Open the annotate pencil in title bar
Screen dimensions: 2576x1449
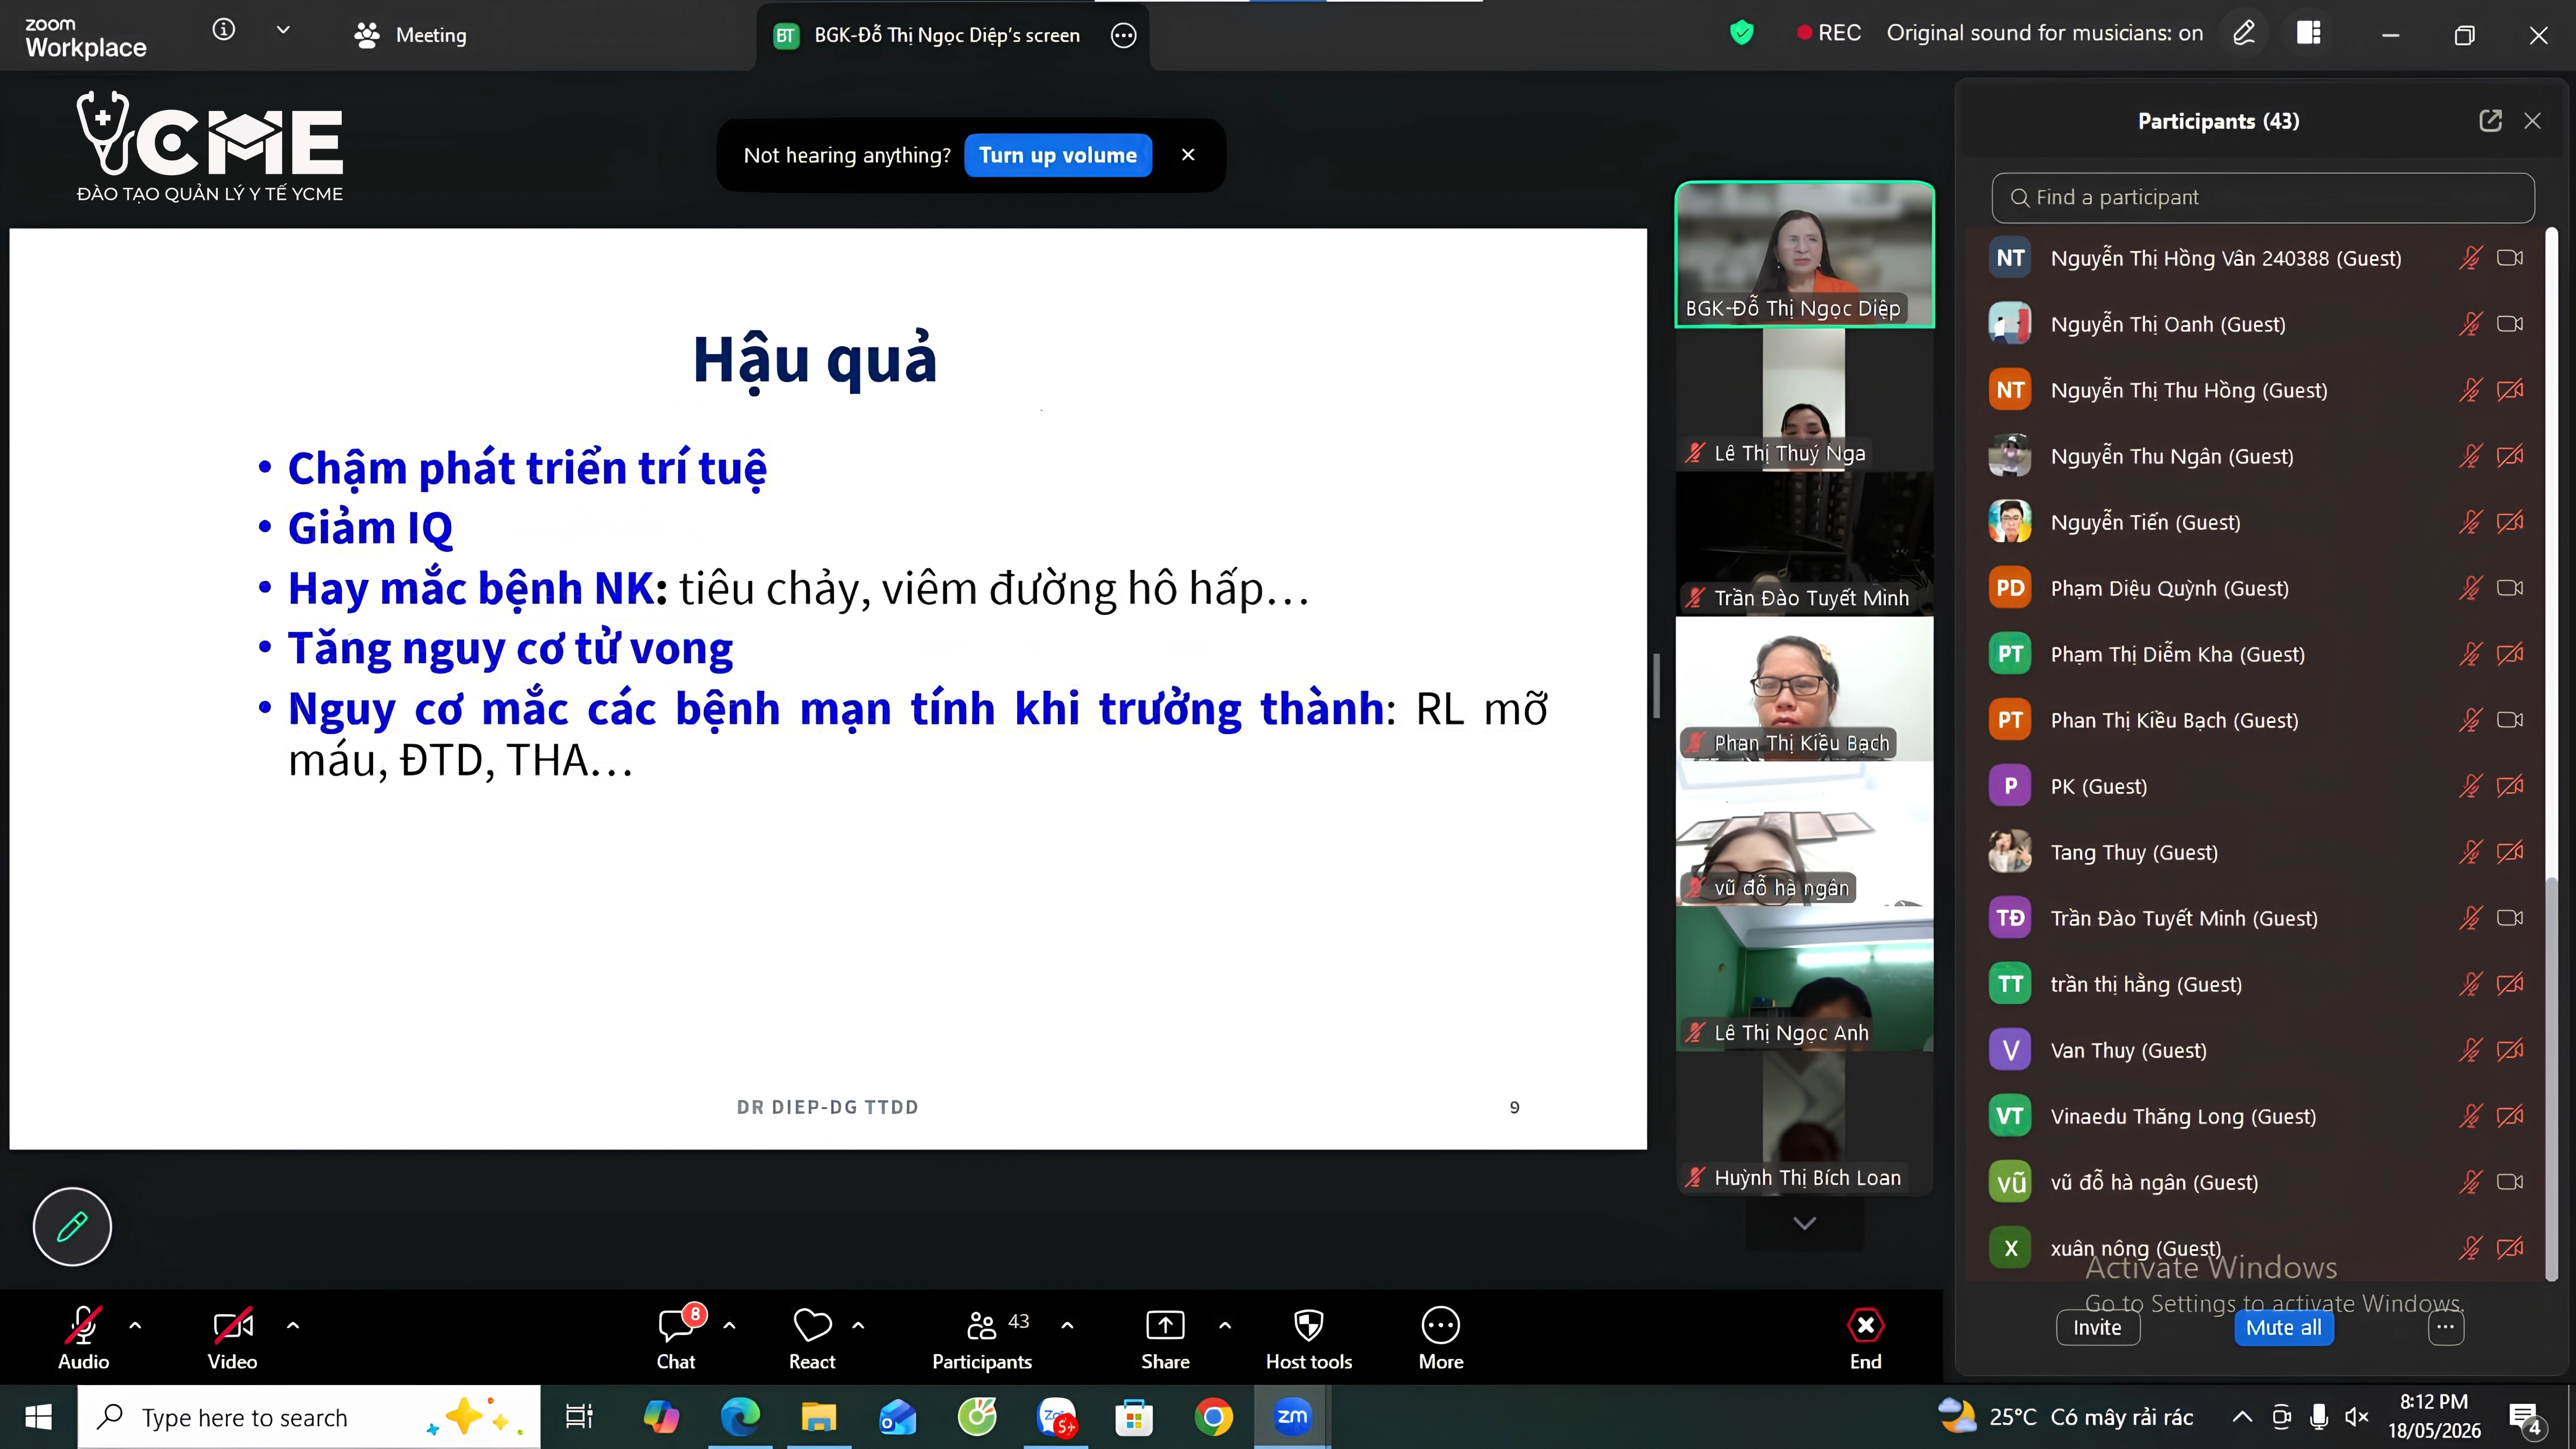(2244, 33)
